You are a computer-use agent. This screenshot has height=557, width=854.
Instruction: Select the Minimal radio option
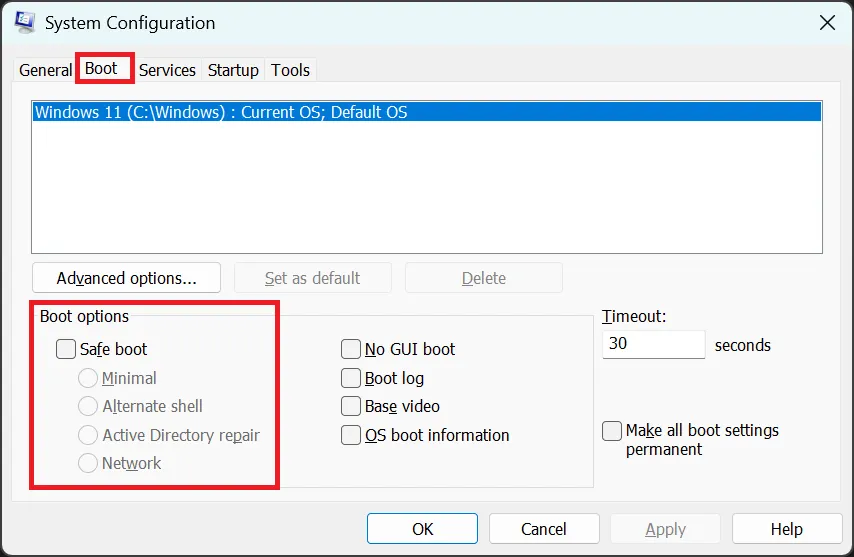[88, 378]
